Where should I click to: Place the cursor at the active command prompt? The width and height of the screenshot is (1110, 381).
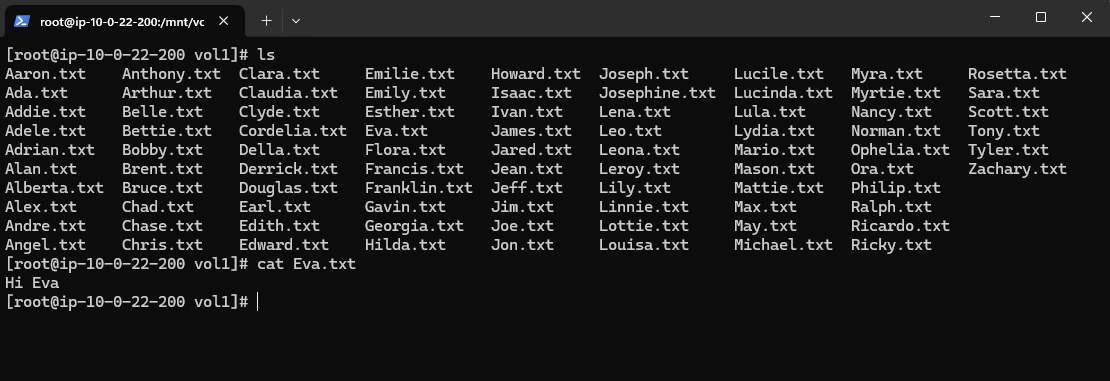coord(258,302)
